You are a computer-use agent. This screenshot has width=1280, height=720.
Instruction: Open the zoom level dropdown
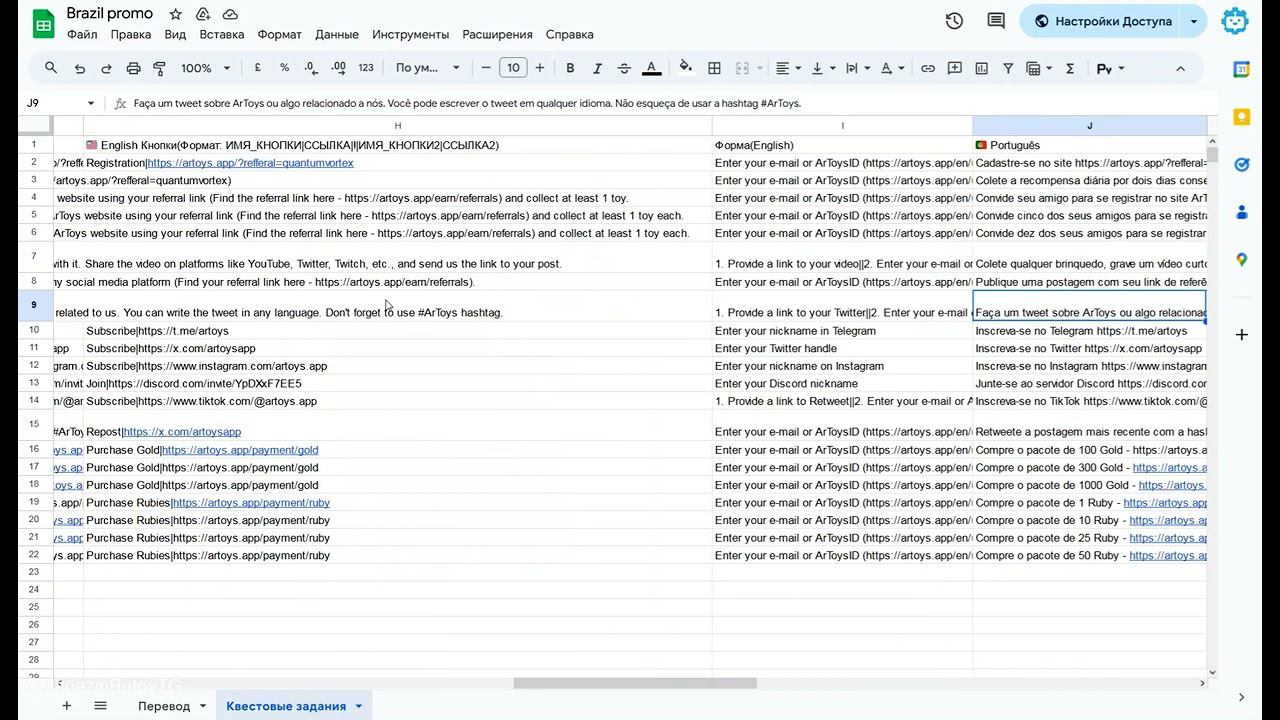point(205,68)
